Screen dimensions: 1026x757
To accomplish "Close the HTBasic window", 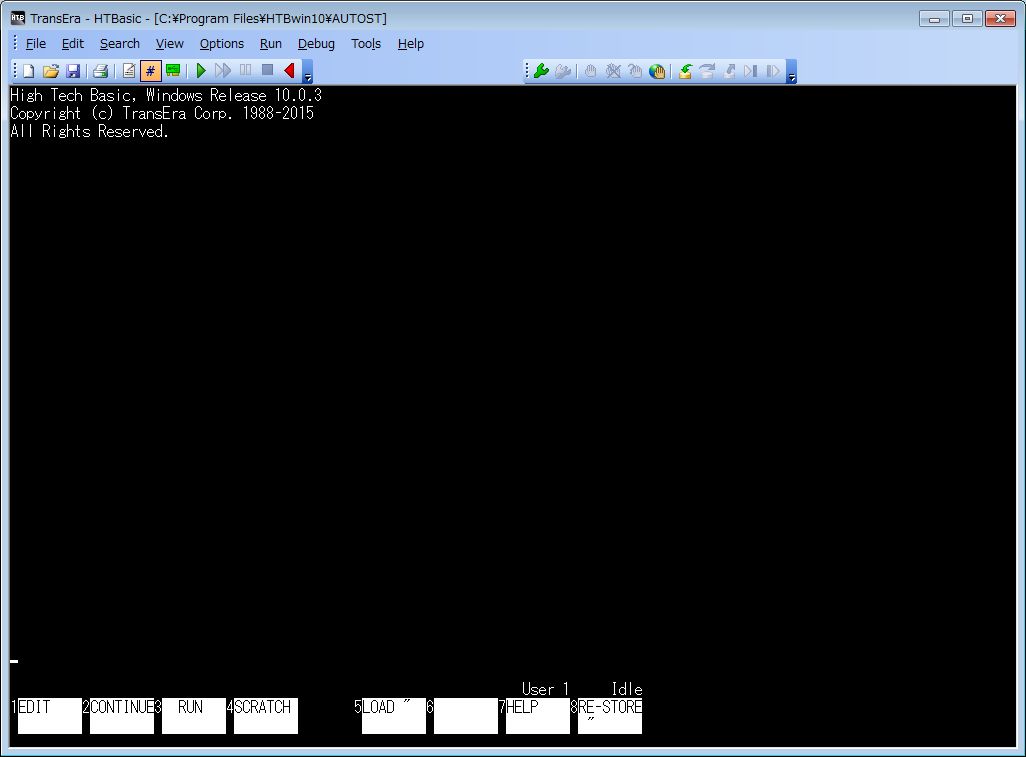I will click(1000, 19).
